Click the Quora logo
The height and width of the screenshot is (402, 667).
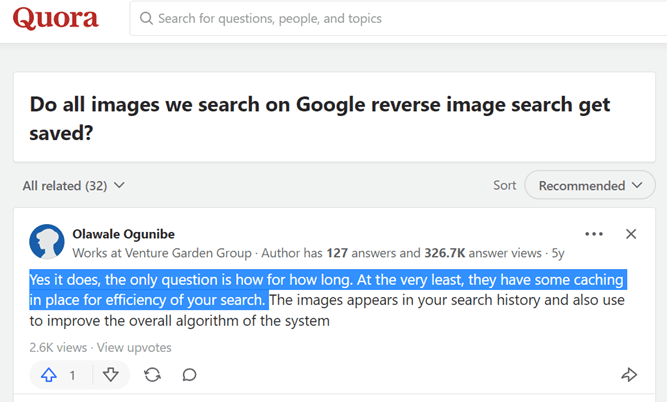point(56,18)
